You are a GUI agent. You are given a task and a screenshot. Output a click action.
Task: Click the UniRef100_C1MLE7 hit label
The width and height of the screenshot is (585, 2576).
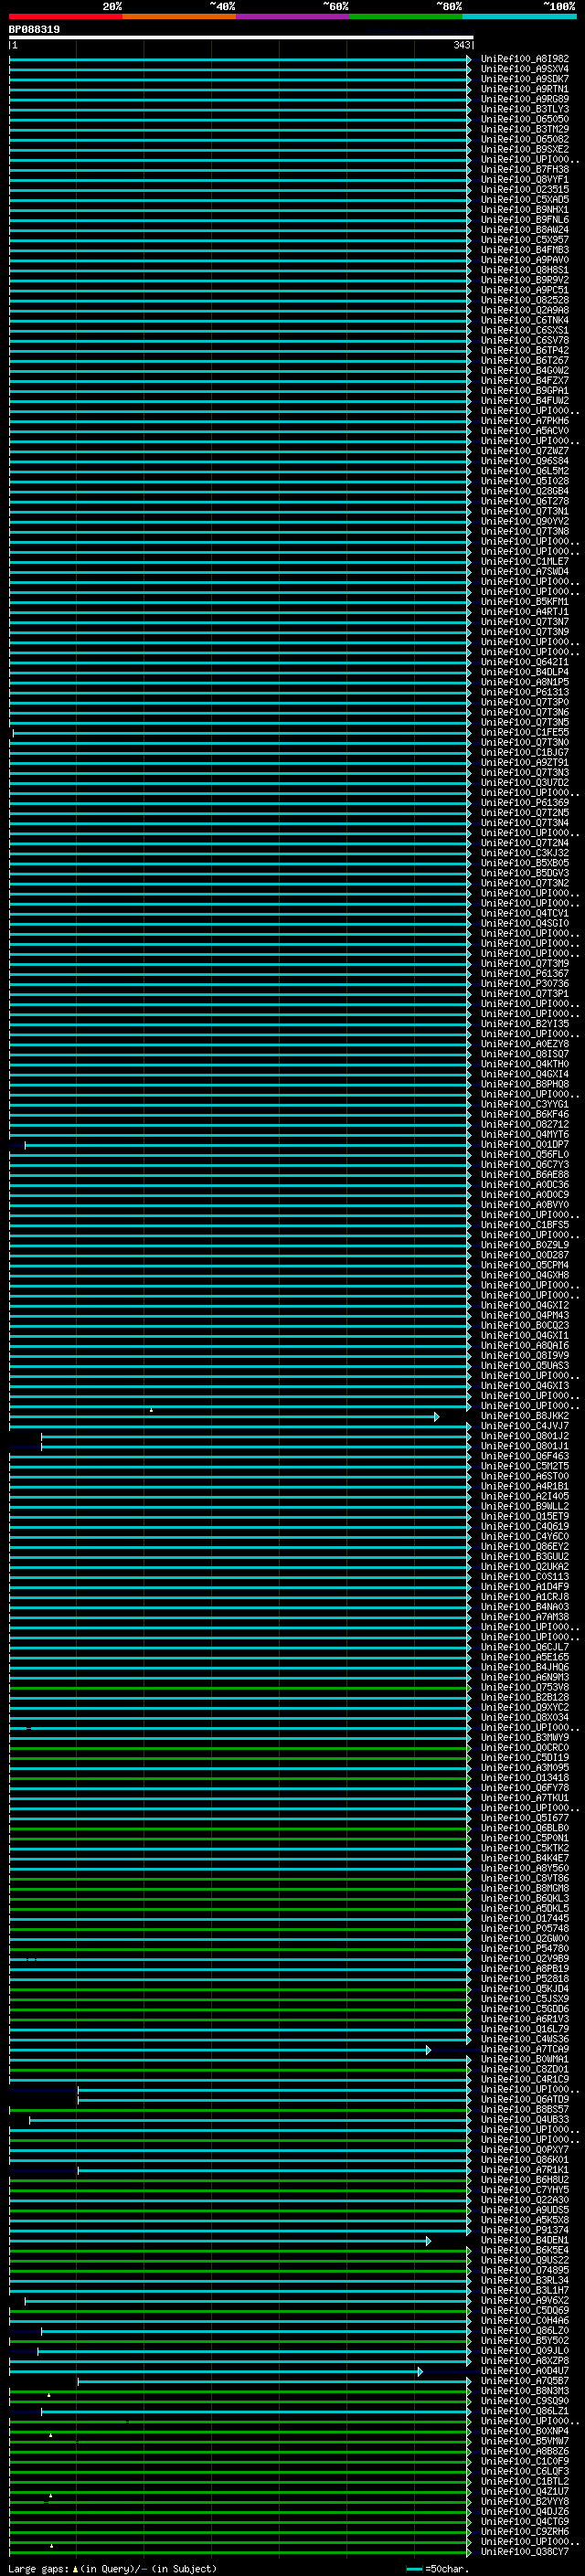tap(524, 561)
